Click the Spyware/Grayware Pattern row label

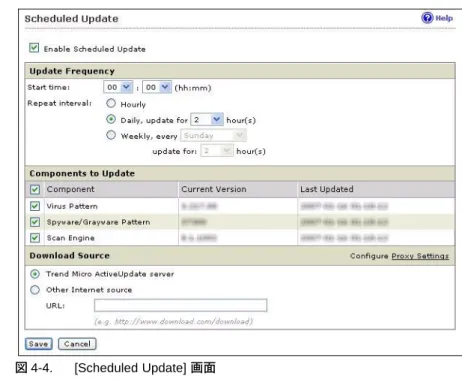tap(98, 222)
